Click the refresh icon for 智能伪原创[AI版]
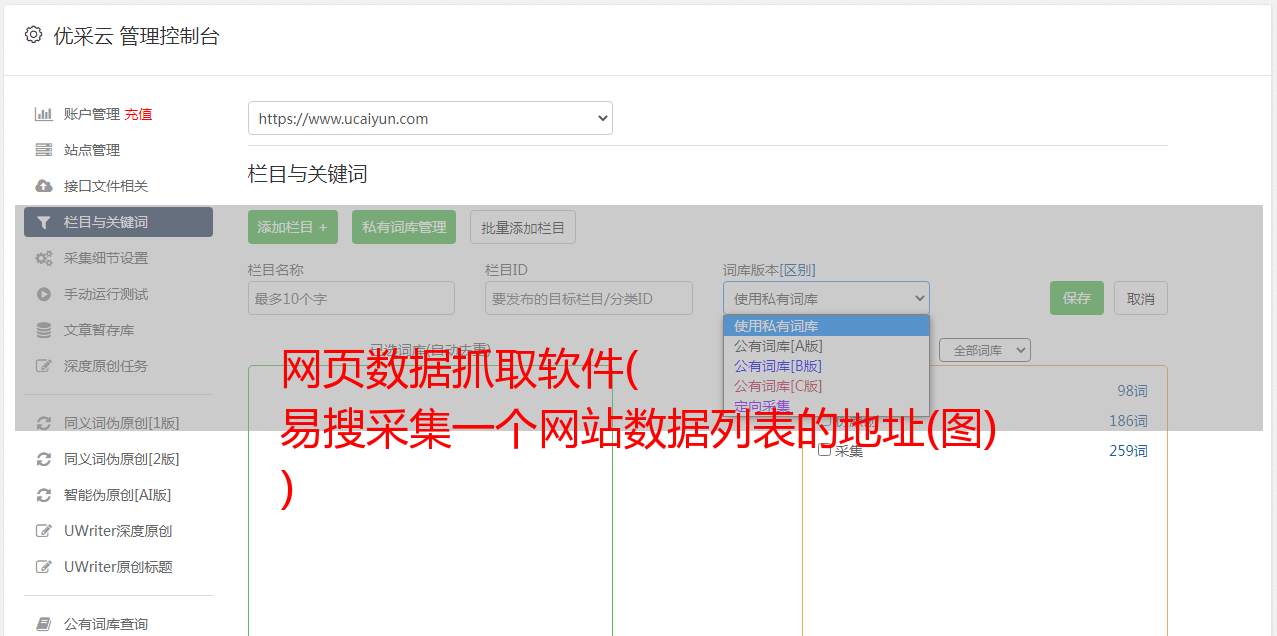The image size is (1277, 636). click(44, 495)
